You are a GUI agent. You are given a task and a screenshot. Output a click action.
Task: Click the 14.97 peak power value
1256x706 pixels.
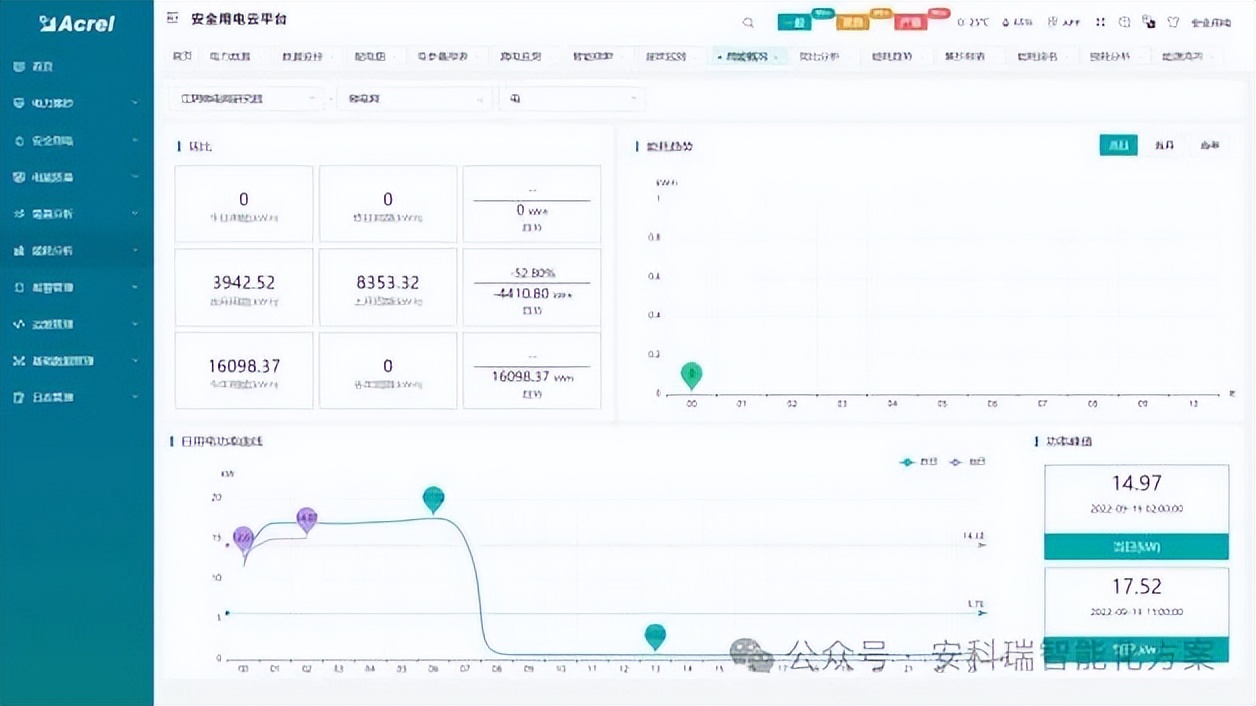(x=1137, y=483)
